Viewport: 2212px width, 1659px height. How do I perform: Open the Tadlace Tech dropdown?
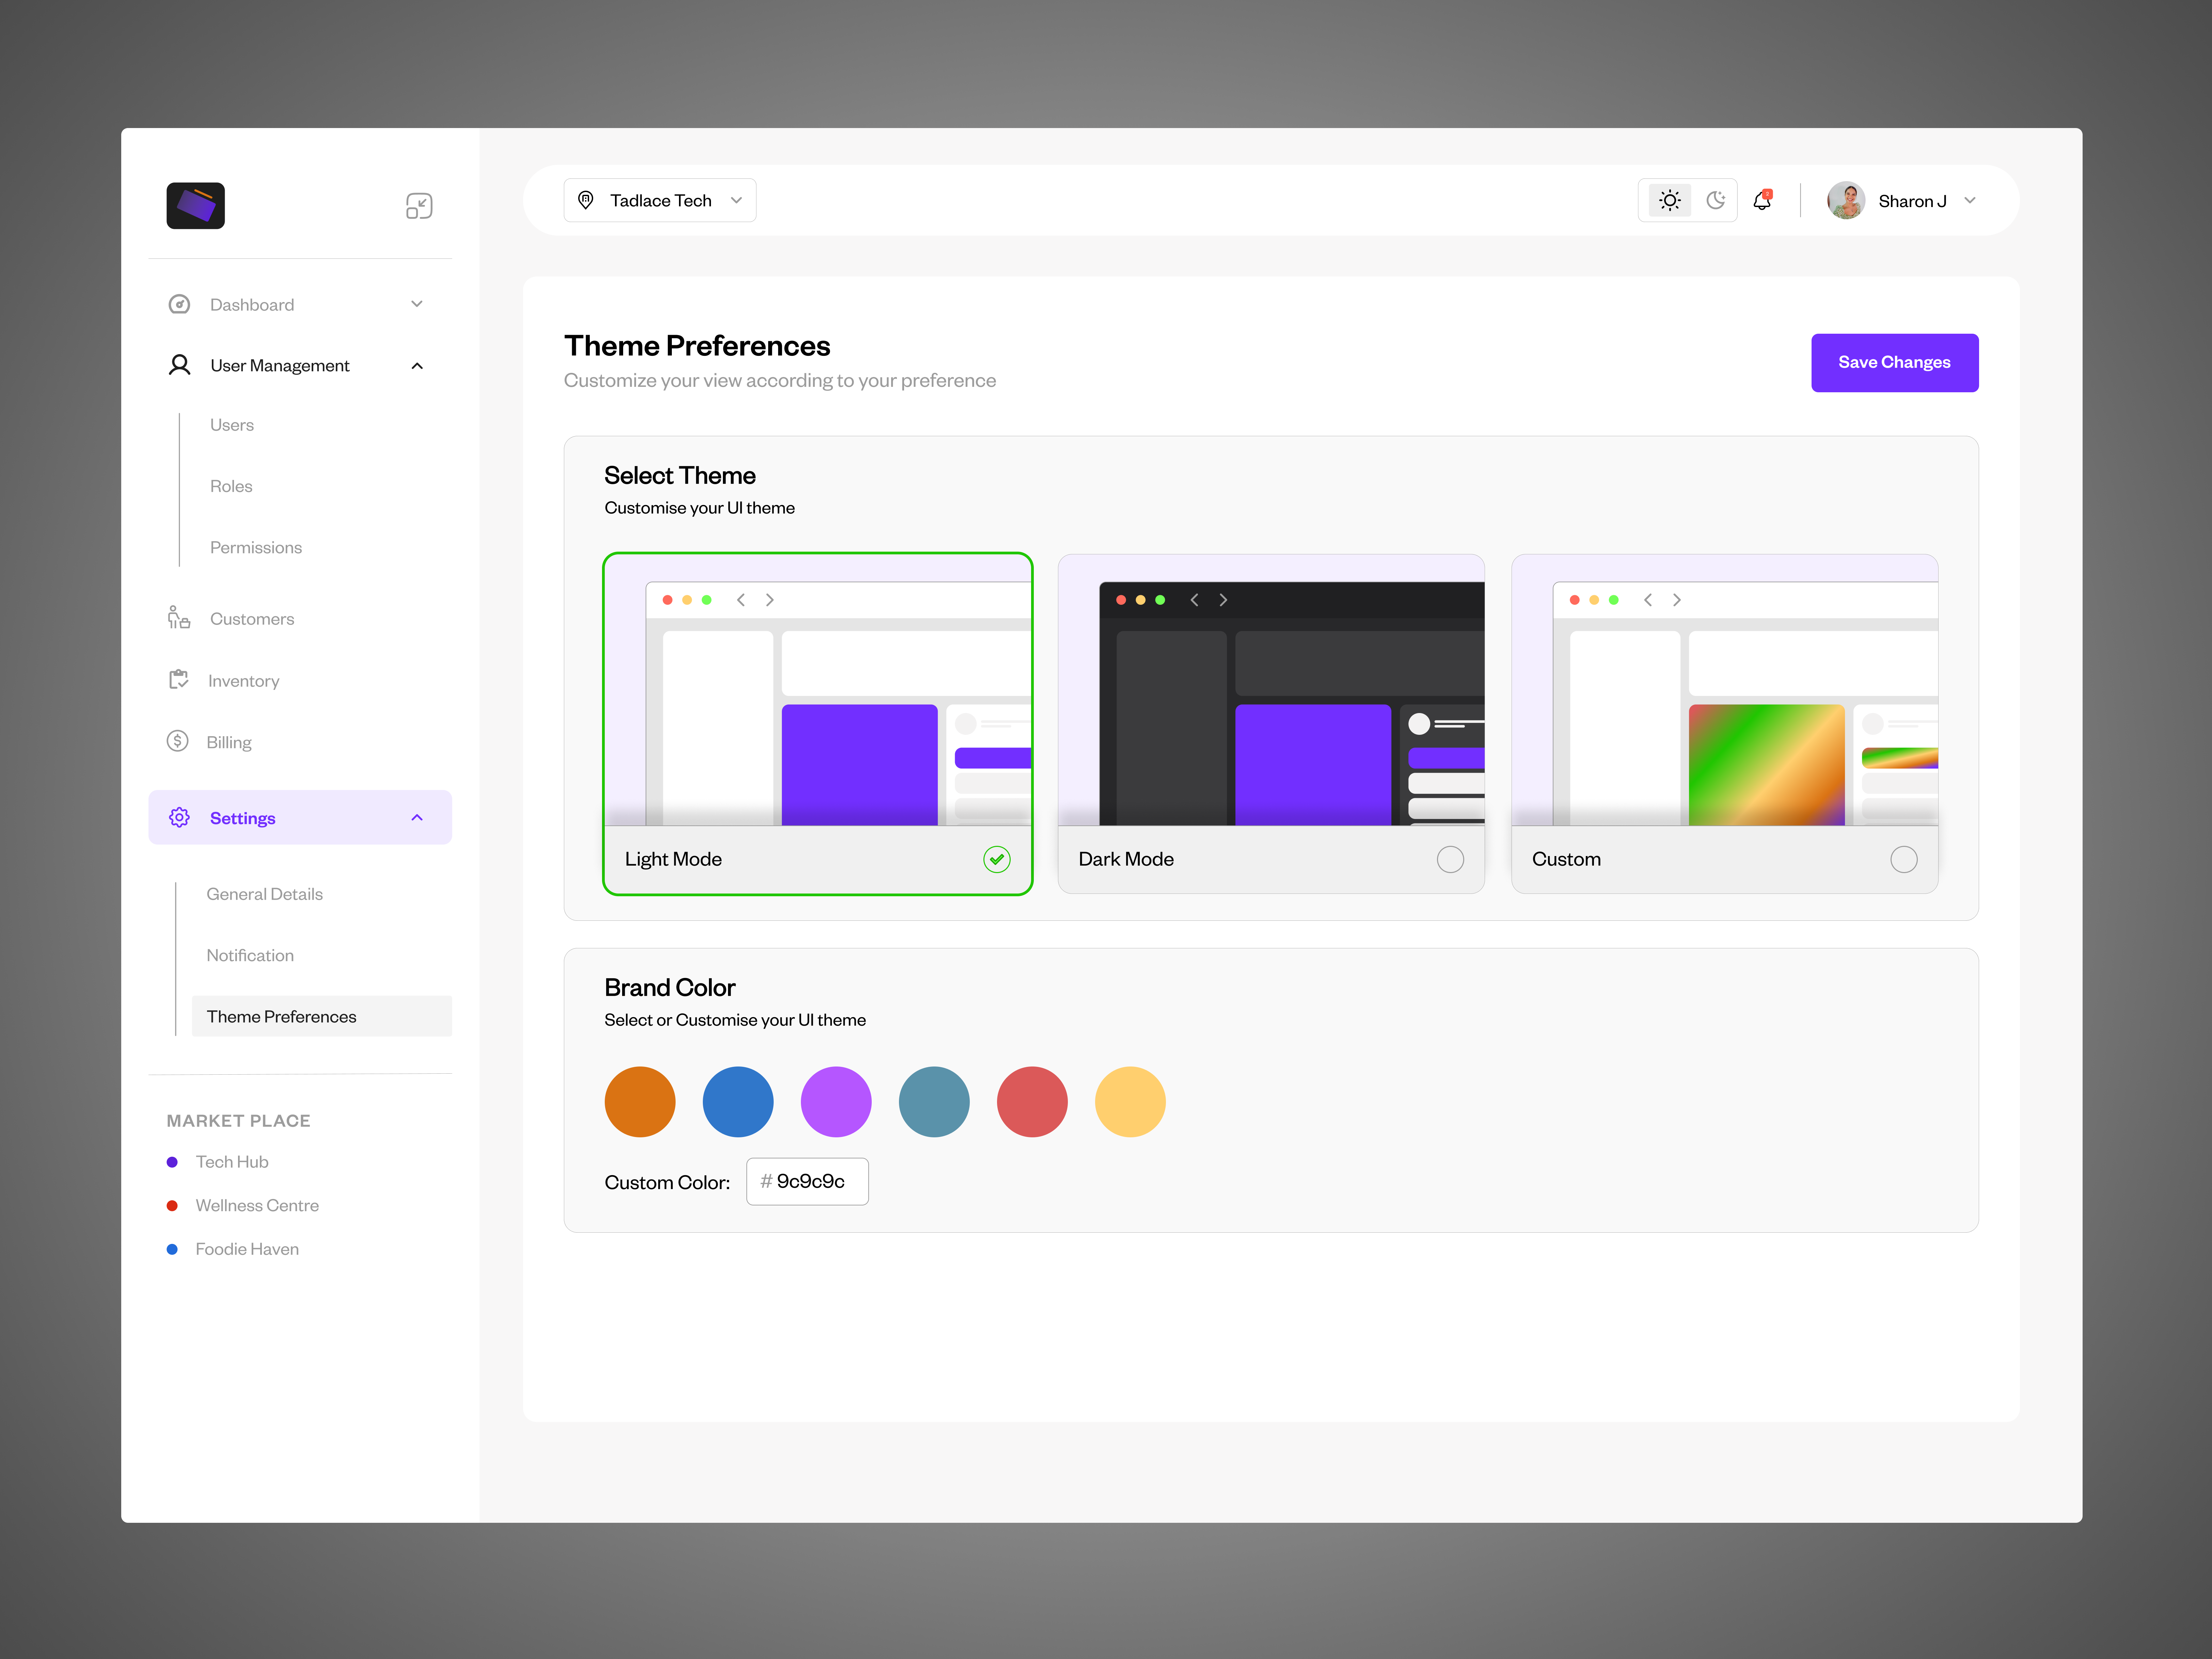tap(660, 200)
